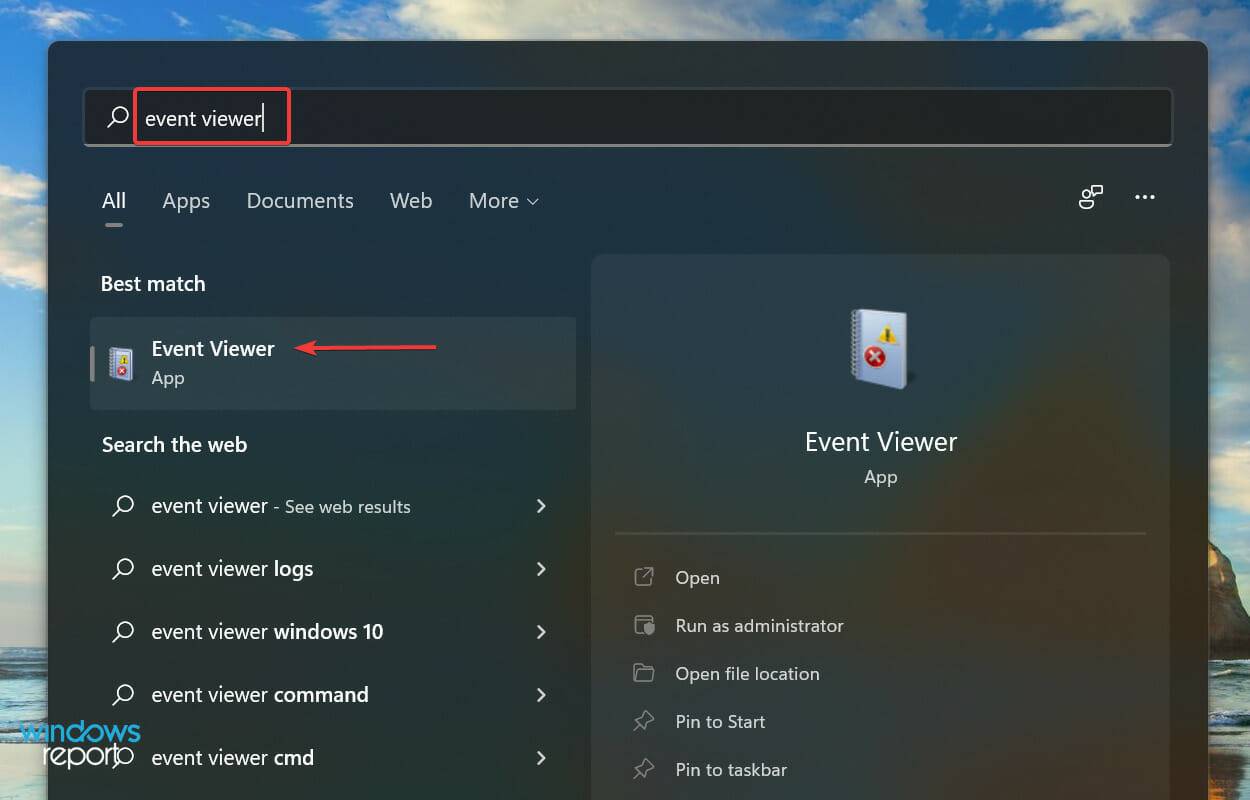Expand the More filter dropdown

pyautogui.click(x=503, y=200)
